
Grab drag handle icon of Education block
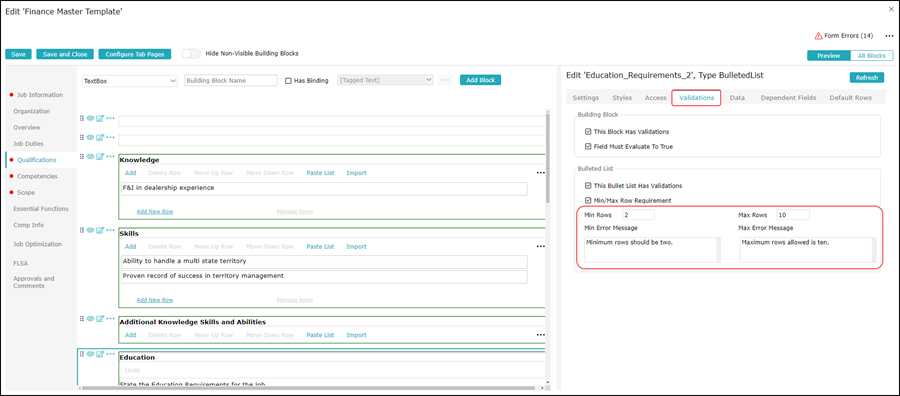pos(82,354)
